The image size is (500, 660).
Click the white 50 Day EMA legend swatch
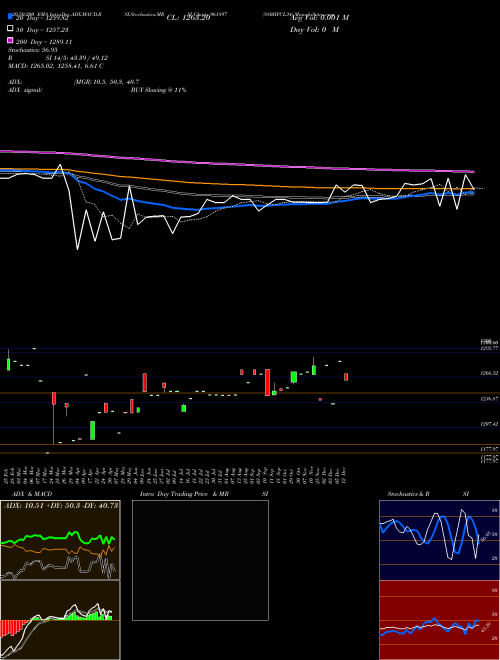[10, 29]
